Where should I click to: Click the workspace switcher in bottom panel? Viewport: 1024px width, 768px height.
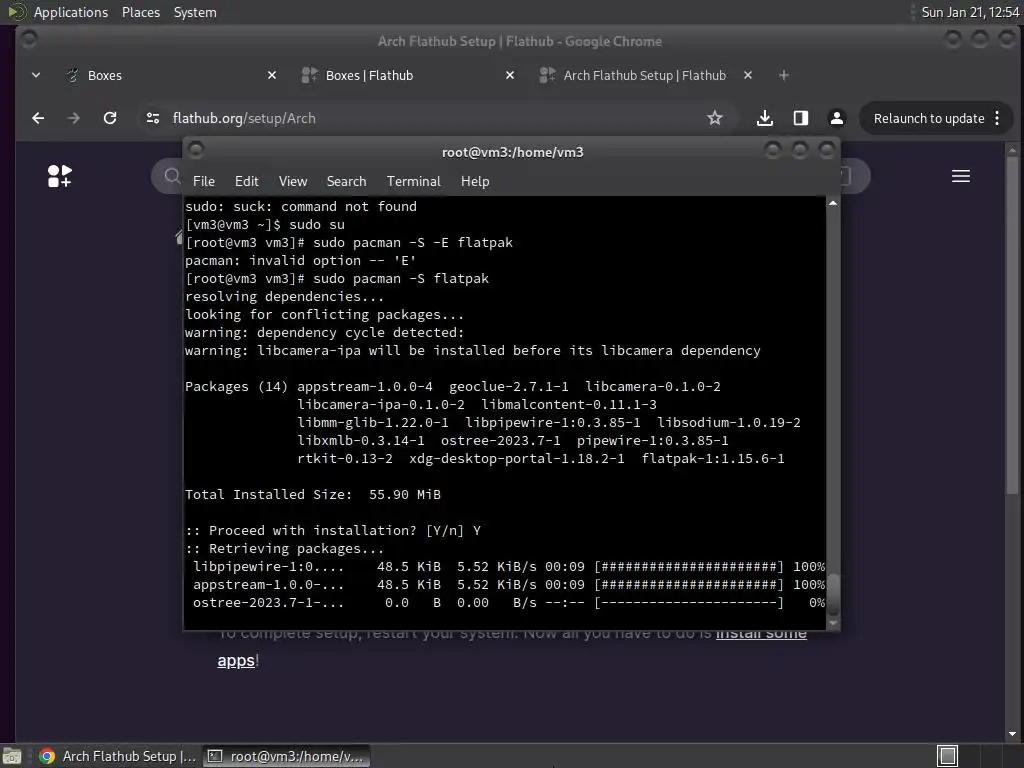(947, 756)
